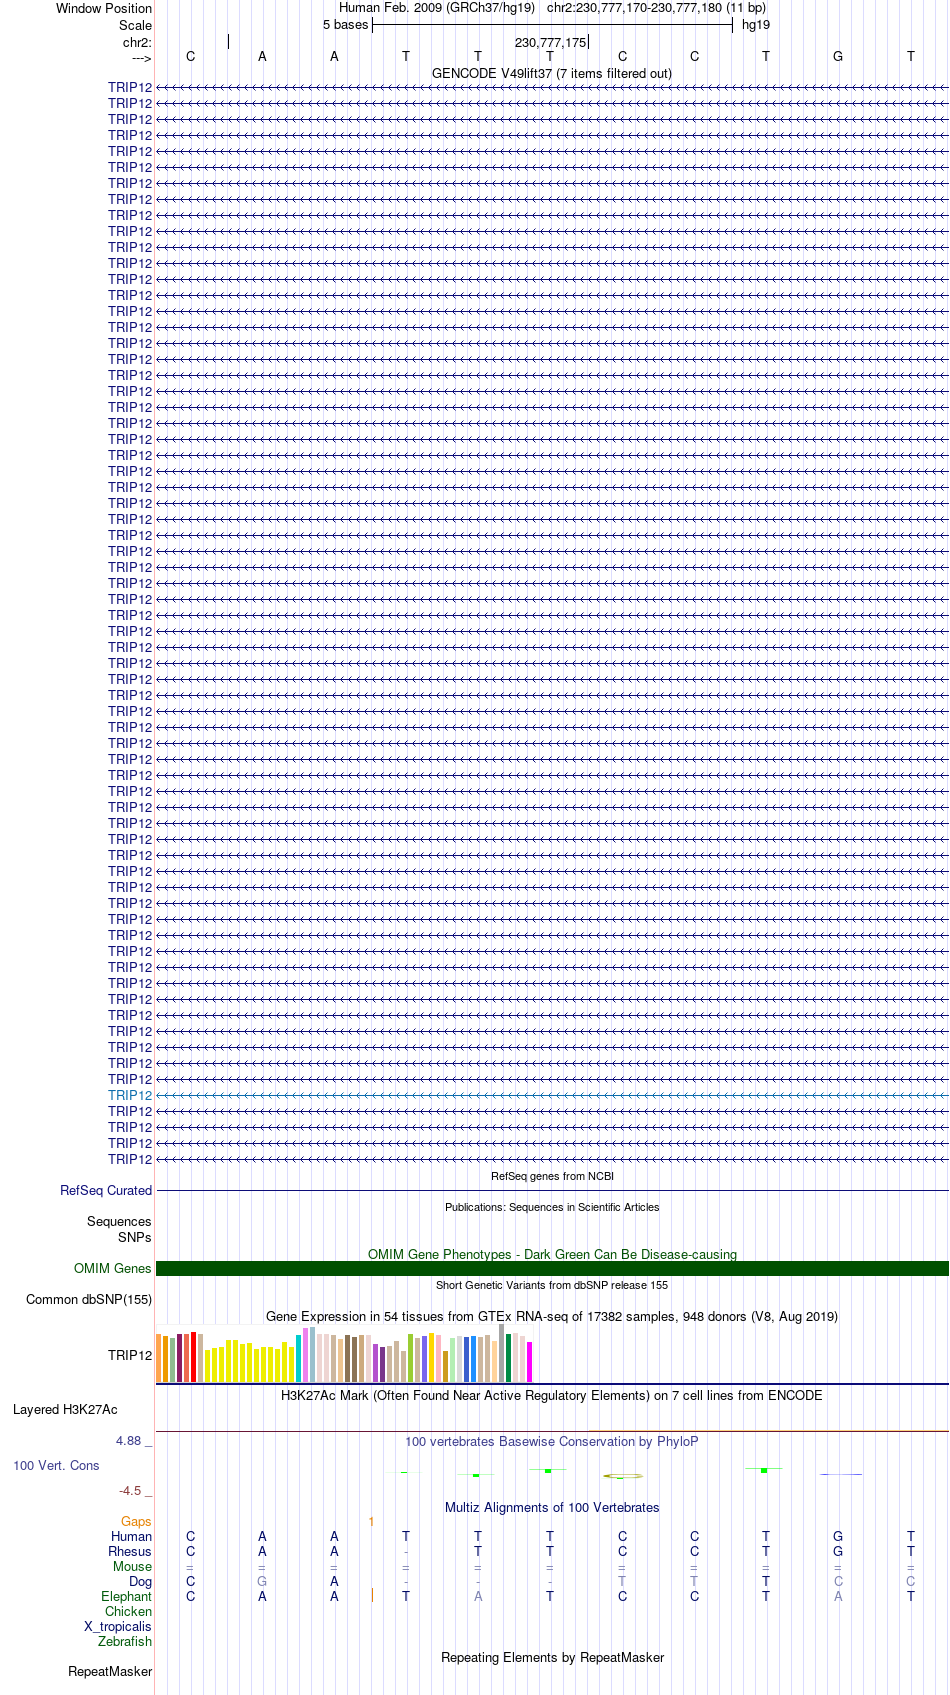This screenshot has width=950, height=1695.
Task: Click the dark green OMIM gene bar
Action: click(x=552, y=1269)
